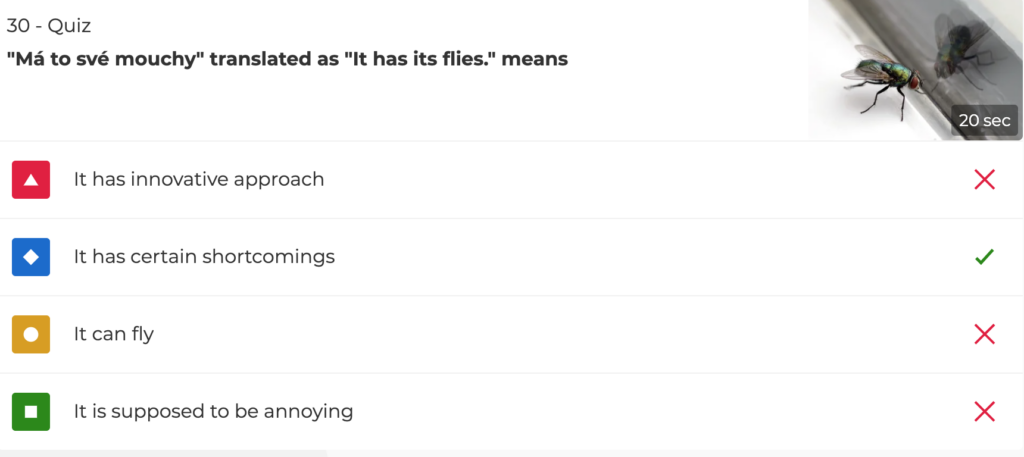Select answer text It has innovative approach

[199, 180]
